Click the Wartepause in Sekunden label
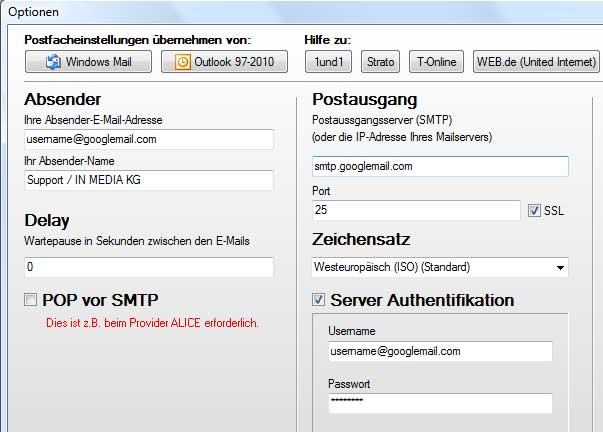 tap(137, 241)
